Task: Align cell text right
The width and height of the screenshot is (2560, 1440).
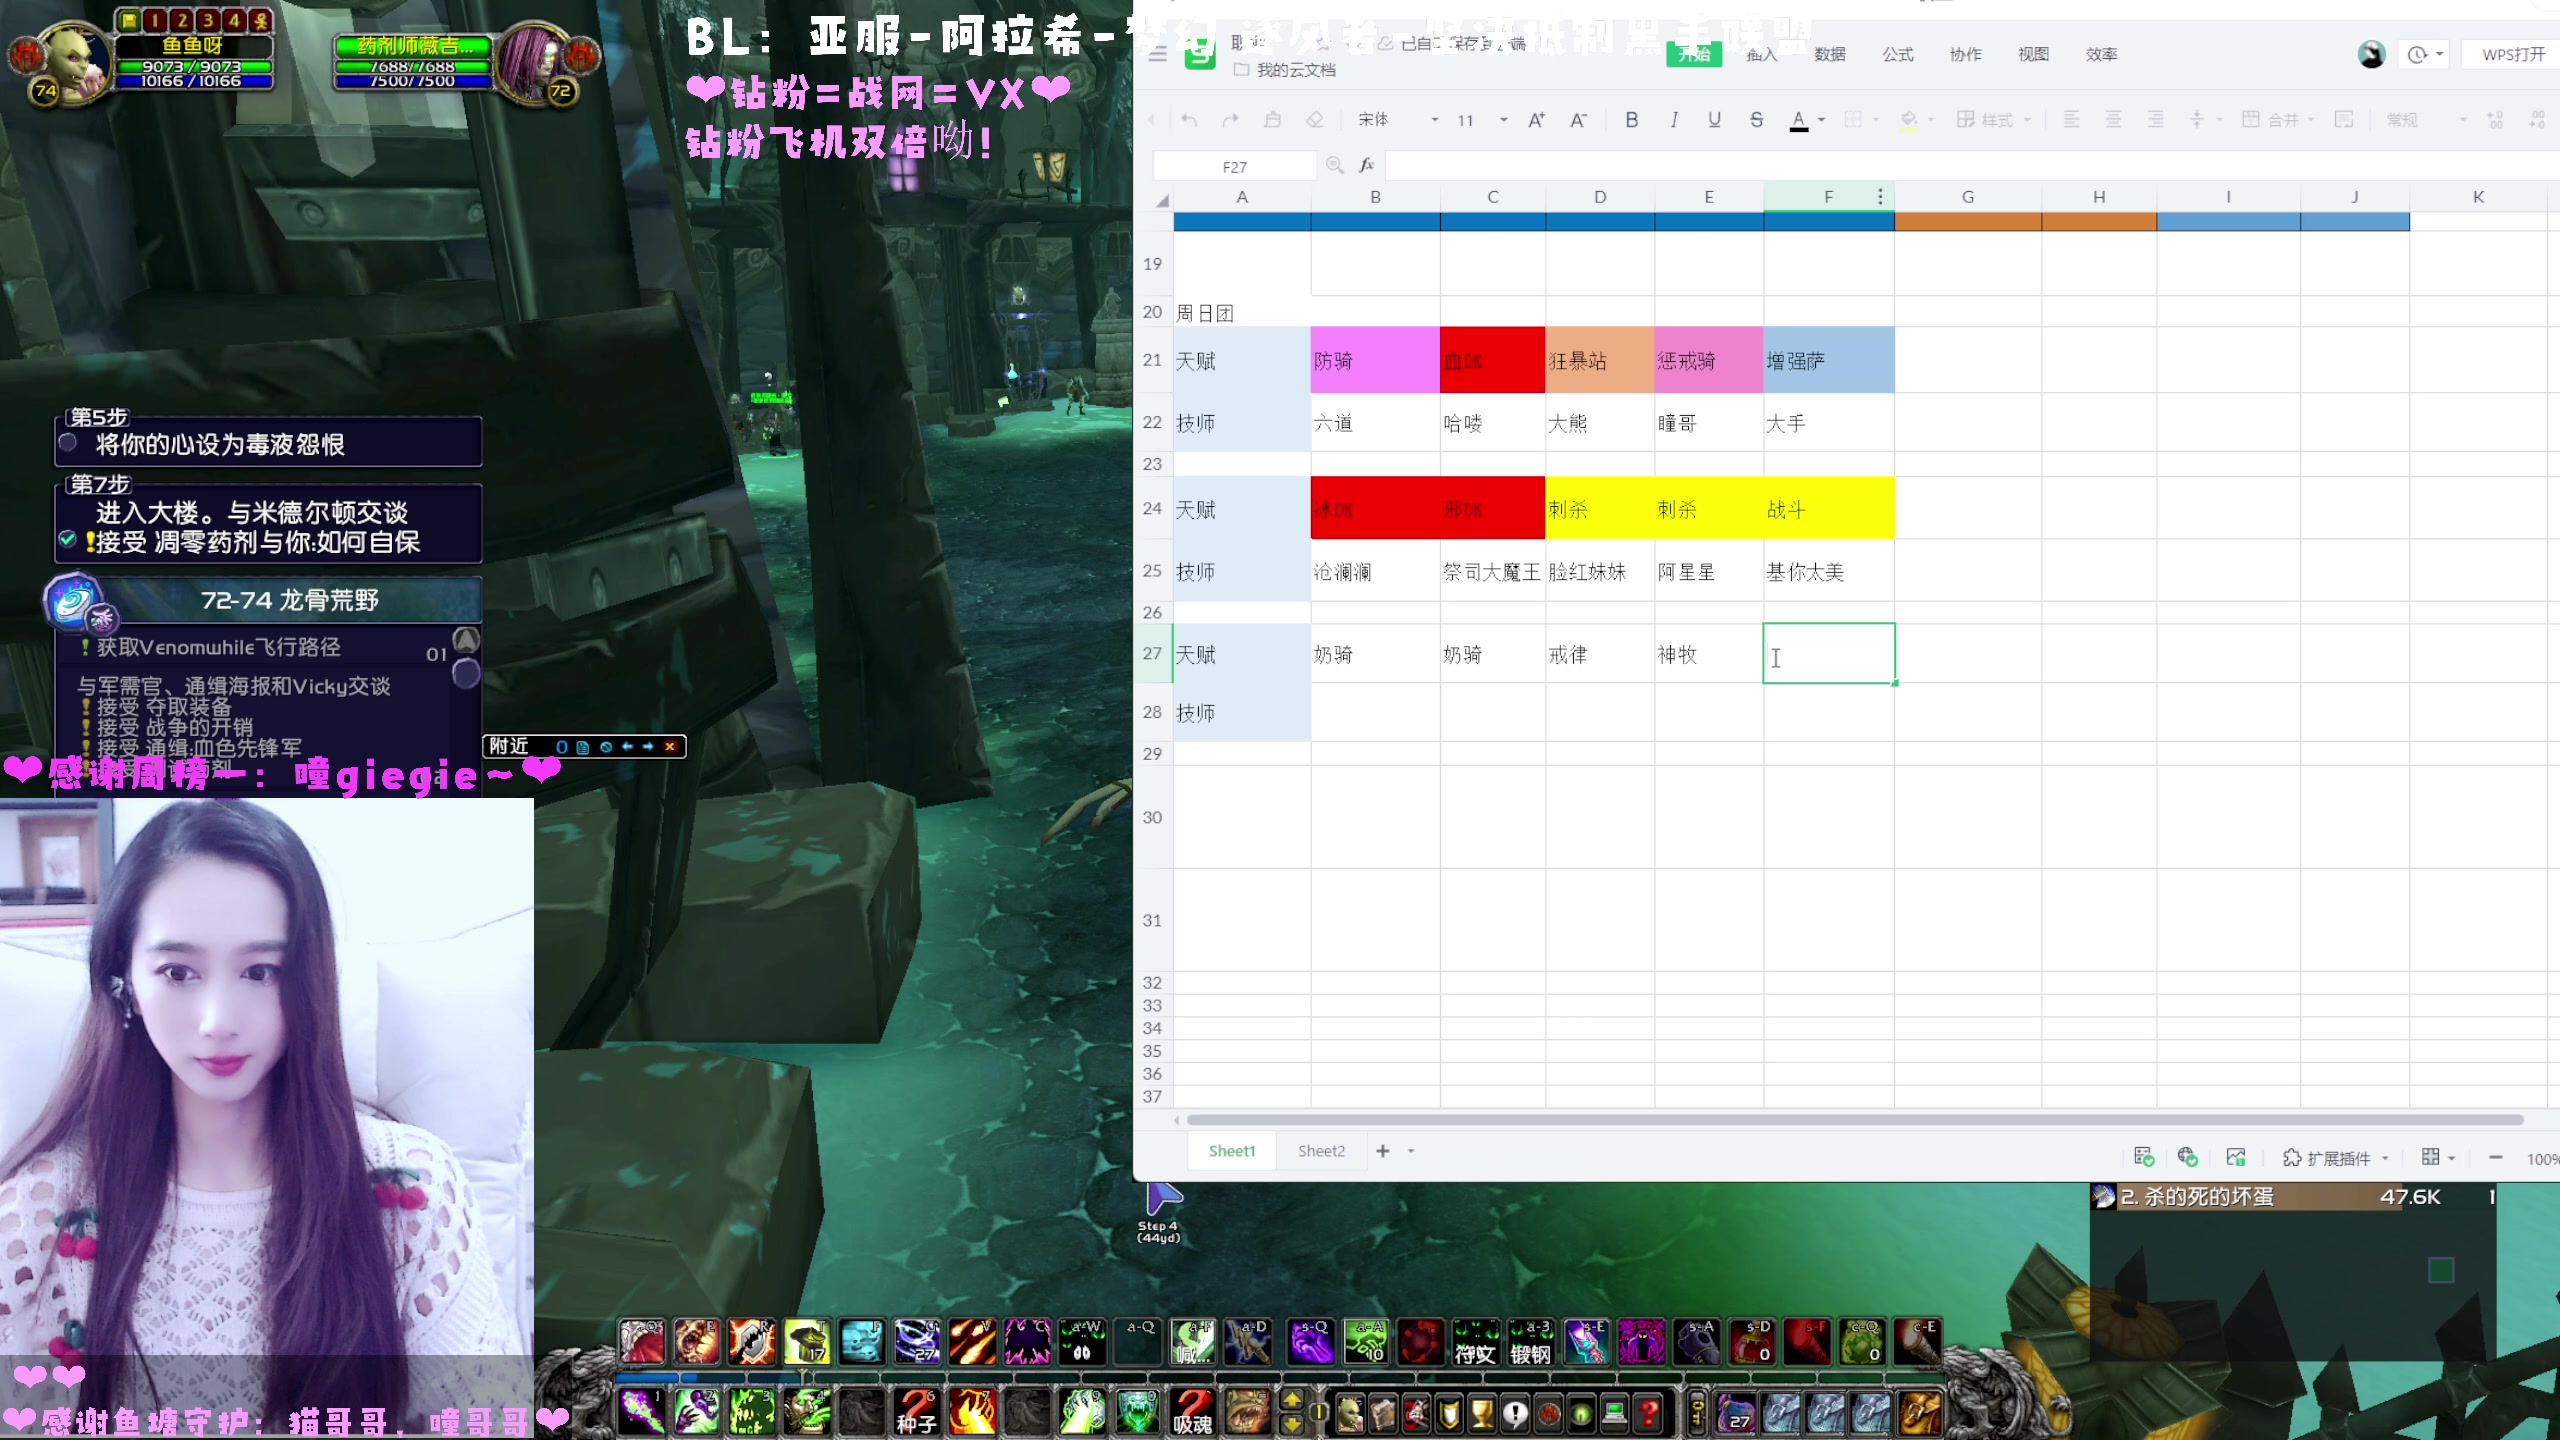Action: pyautogui.click(x=2155, y=120)
